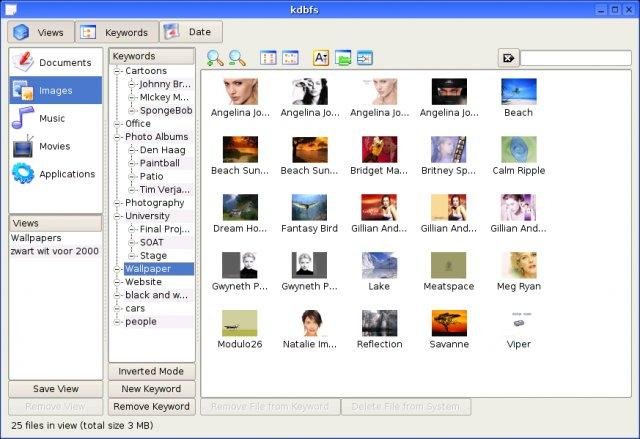Select the Stage keyword

(153, 256)
